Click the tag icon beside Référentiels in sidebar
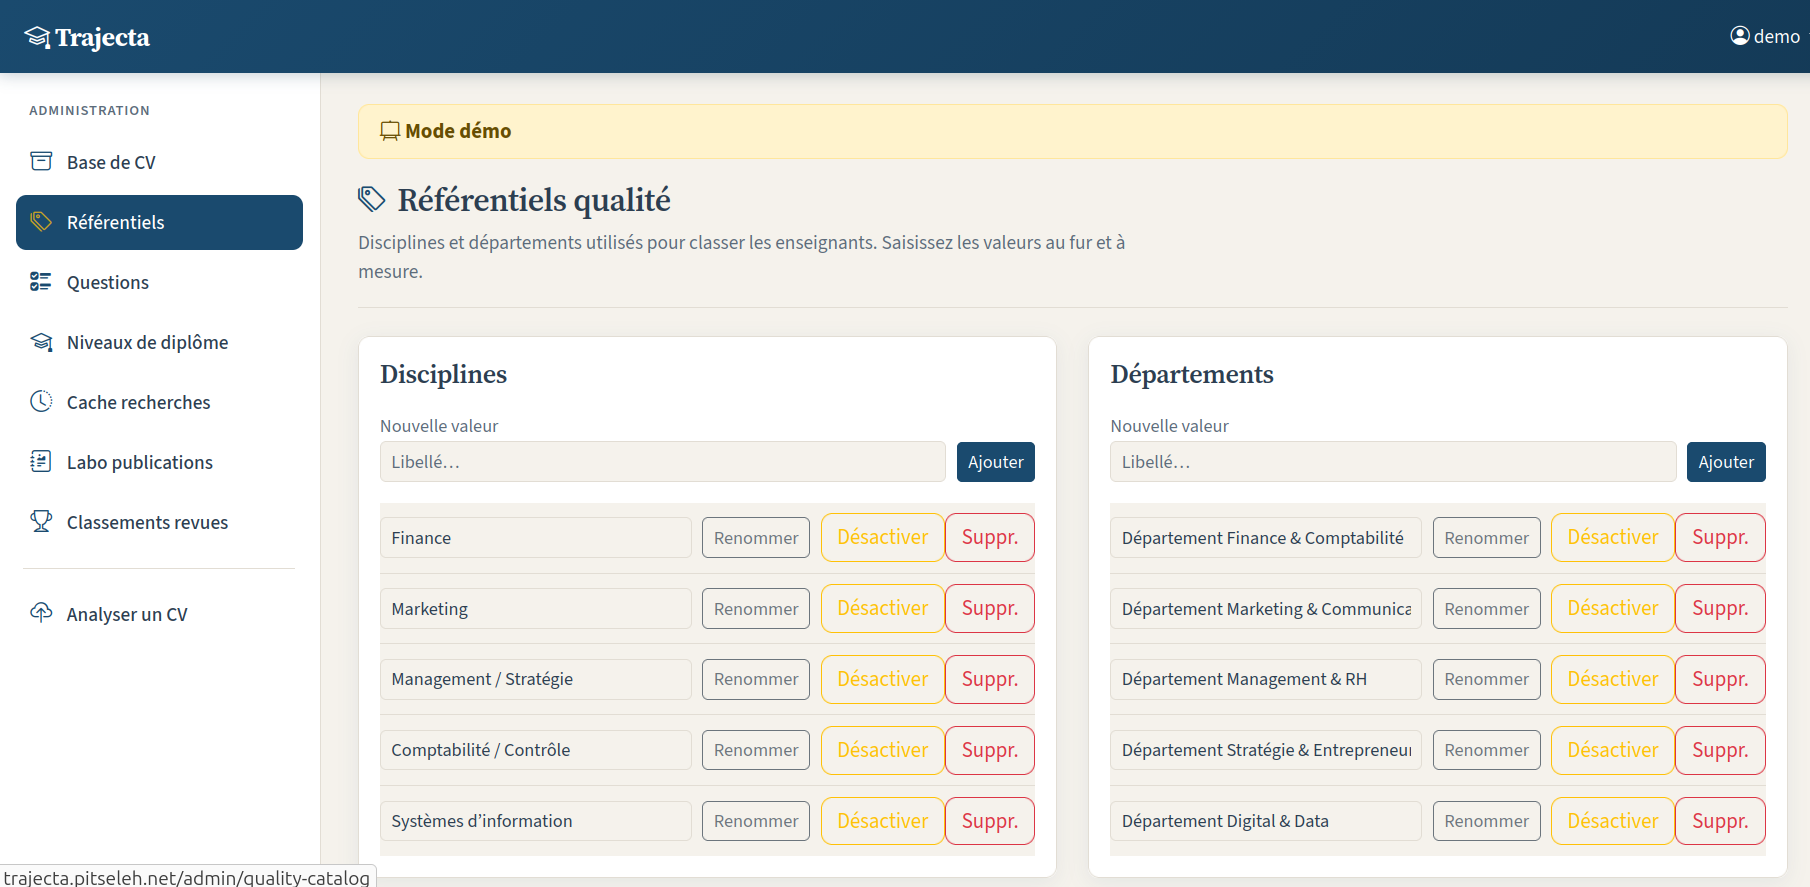Screen dimensions: 1810x887 (x=41, y=221)
